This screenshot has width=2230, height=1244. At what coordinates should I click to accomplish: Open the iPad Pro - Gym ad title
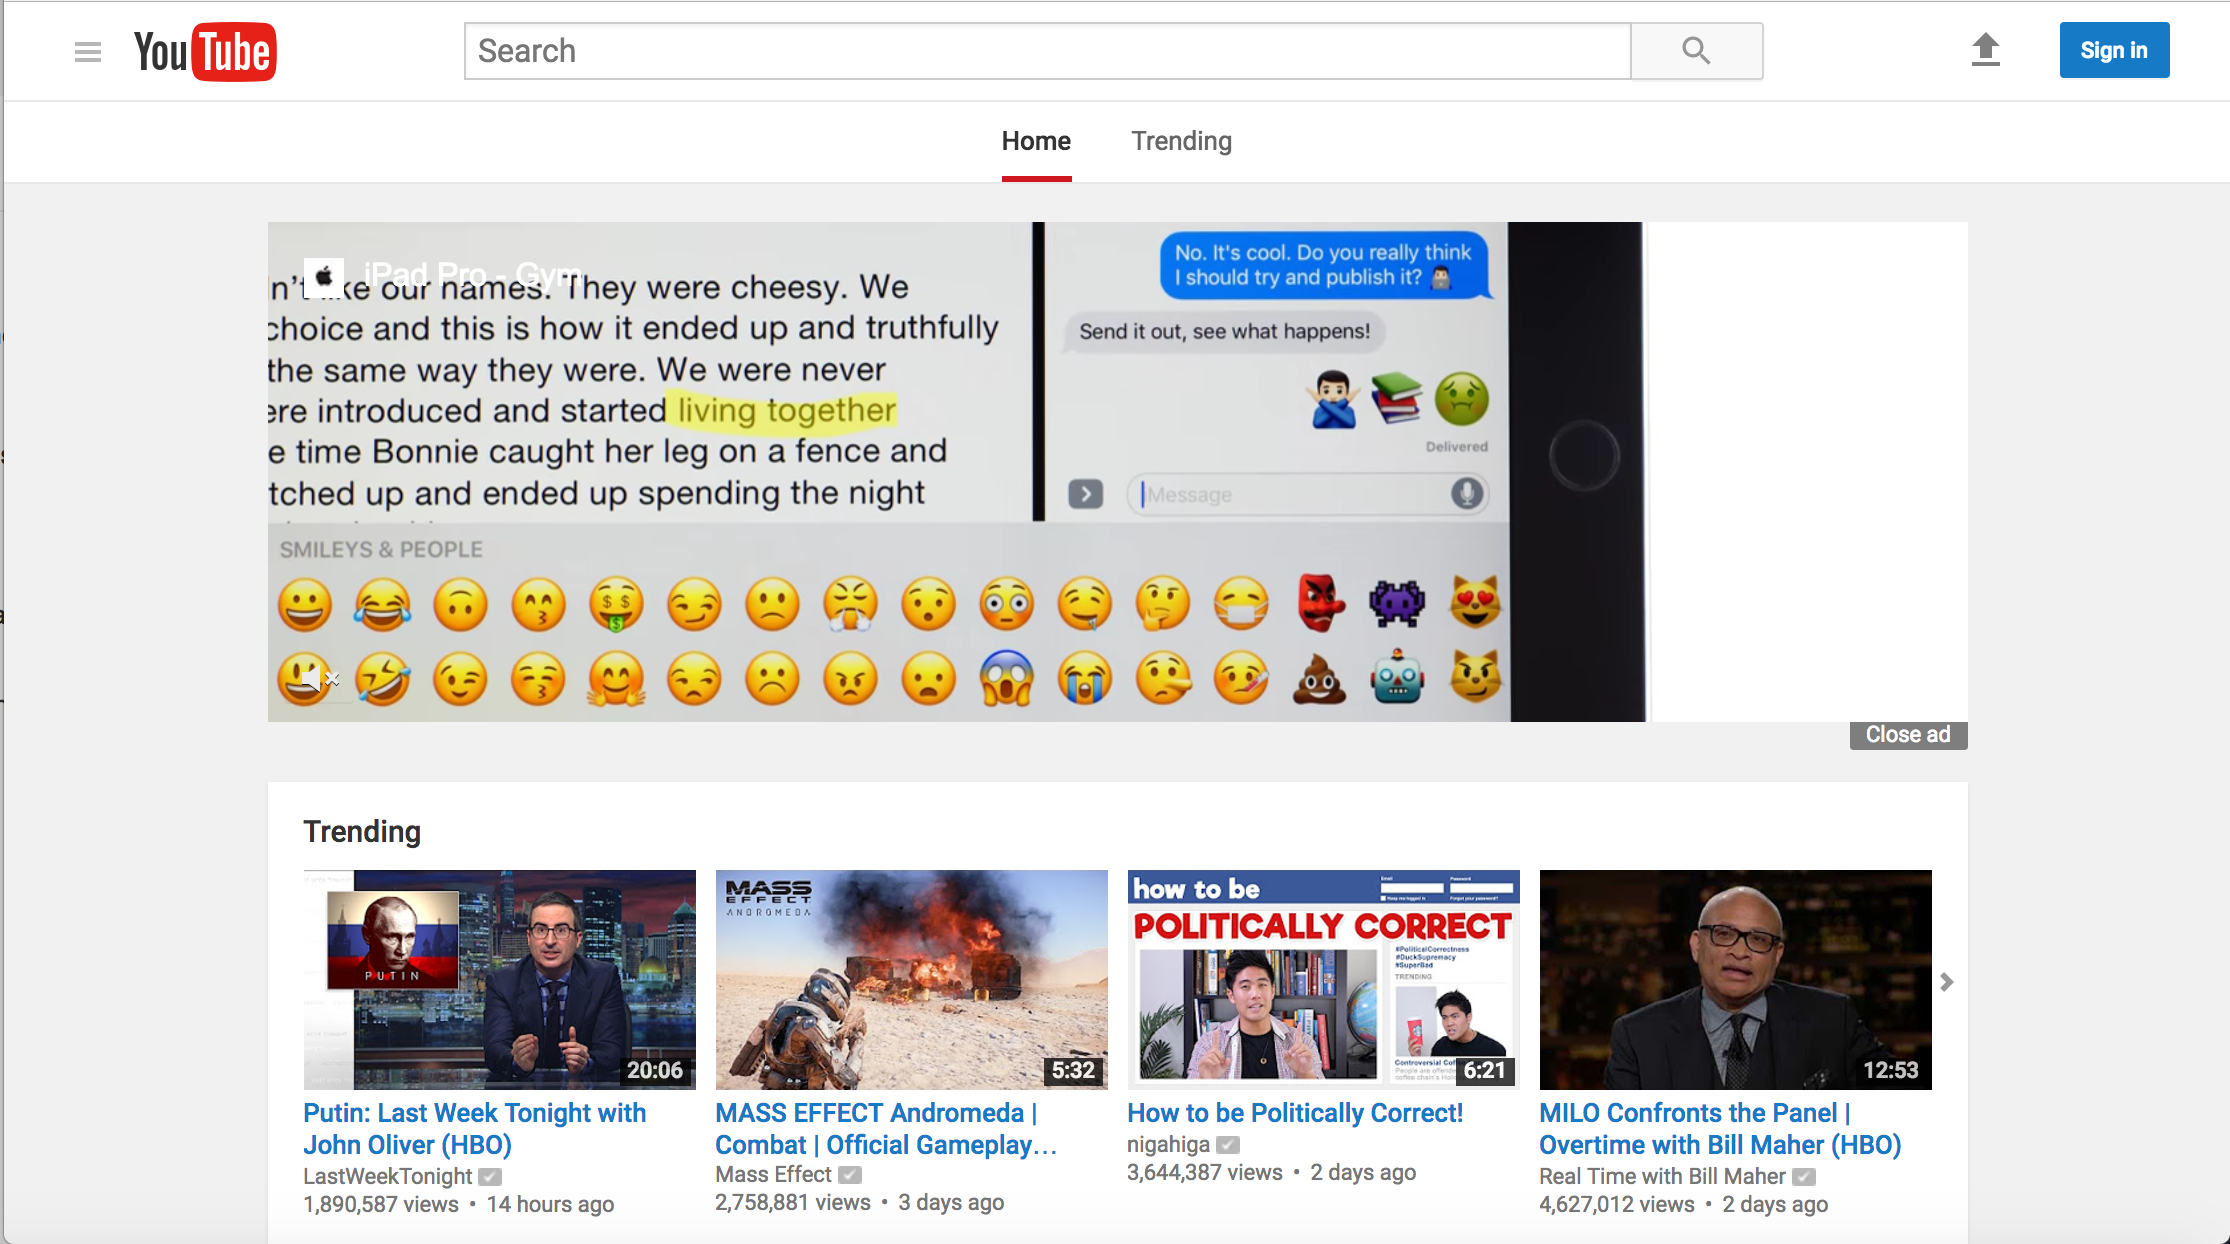point(473,274)
